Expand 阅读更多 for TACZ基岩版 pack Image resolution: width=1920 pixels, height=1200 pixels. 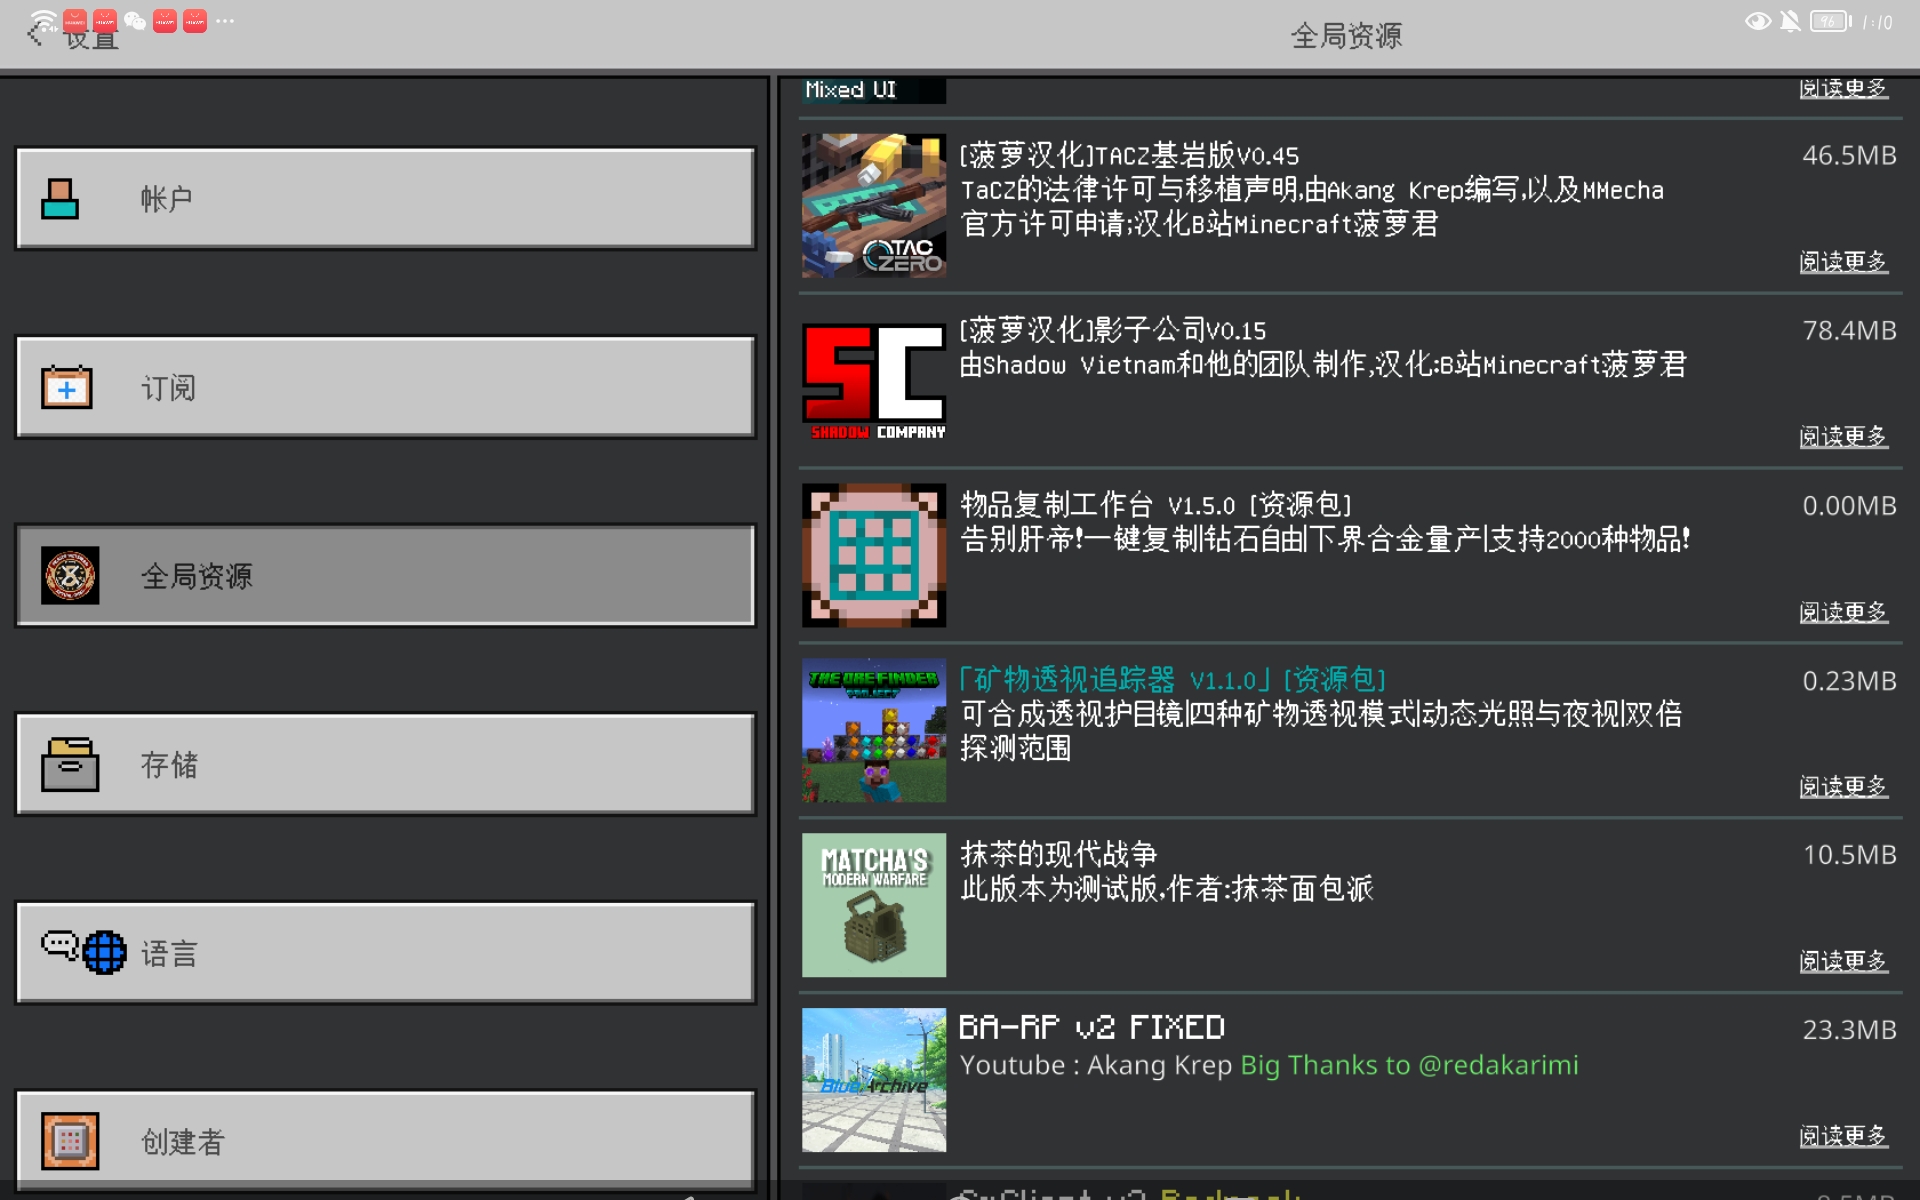[x=1842, y=262]
